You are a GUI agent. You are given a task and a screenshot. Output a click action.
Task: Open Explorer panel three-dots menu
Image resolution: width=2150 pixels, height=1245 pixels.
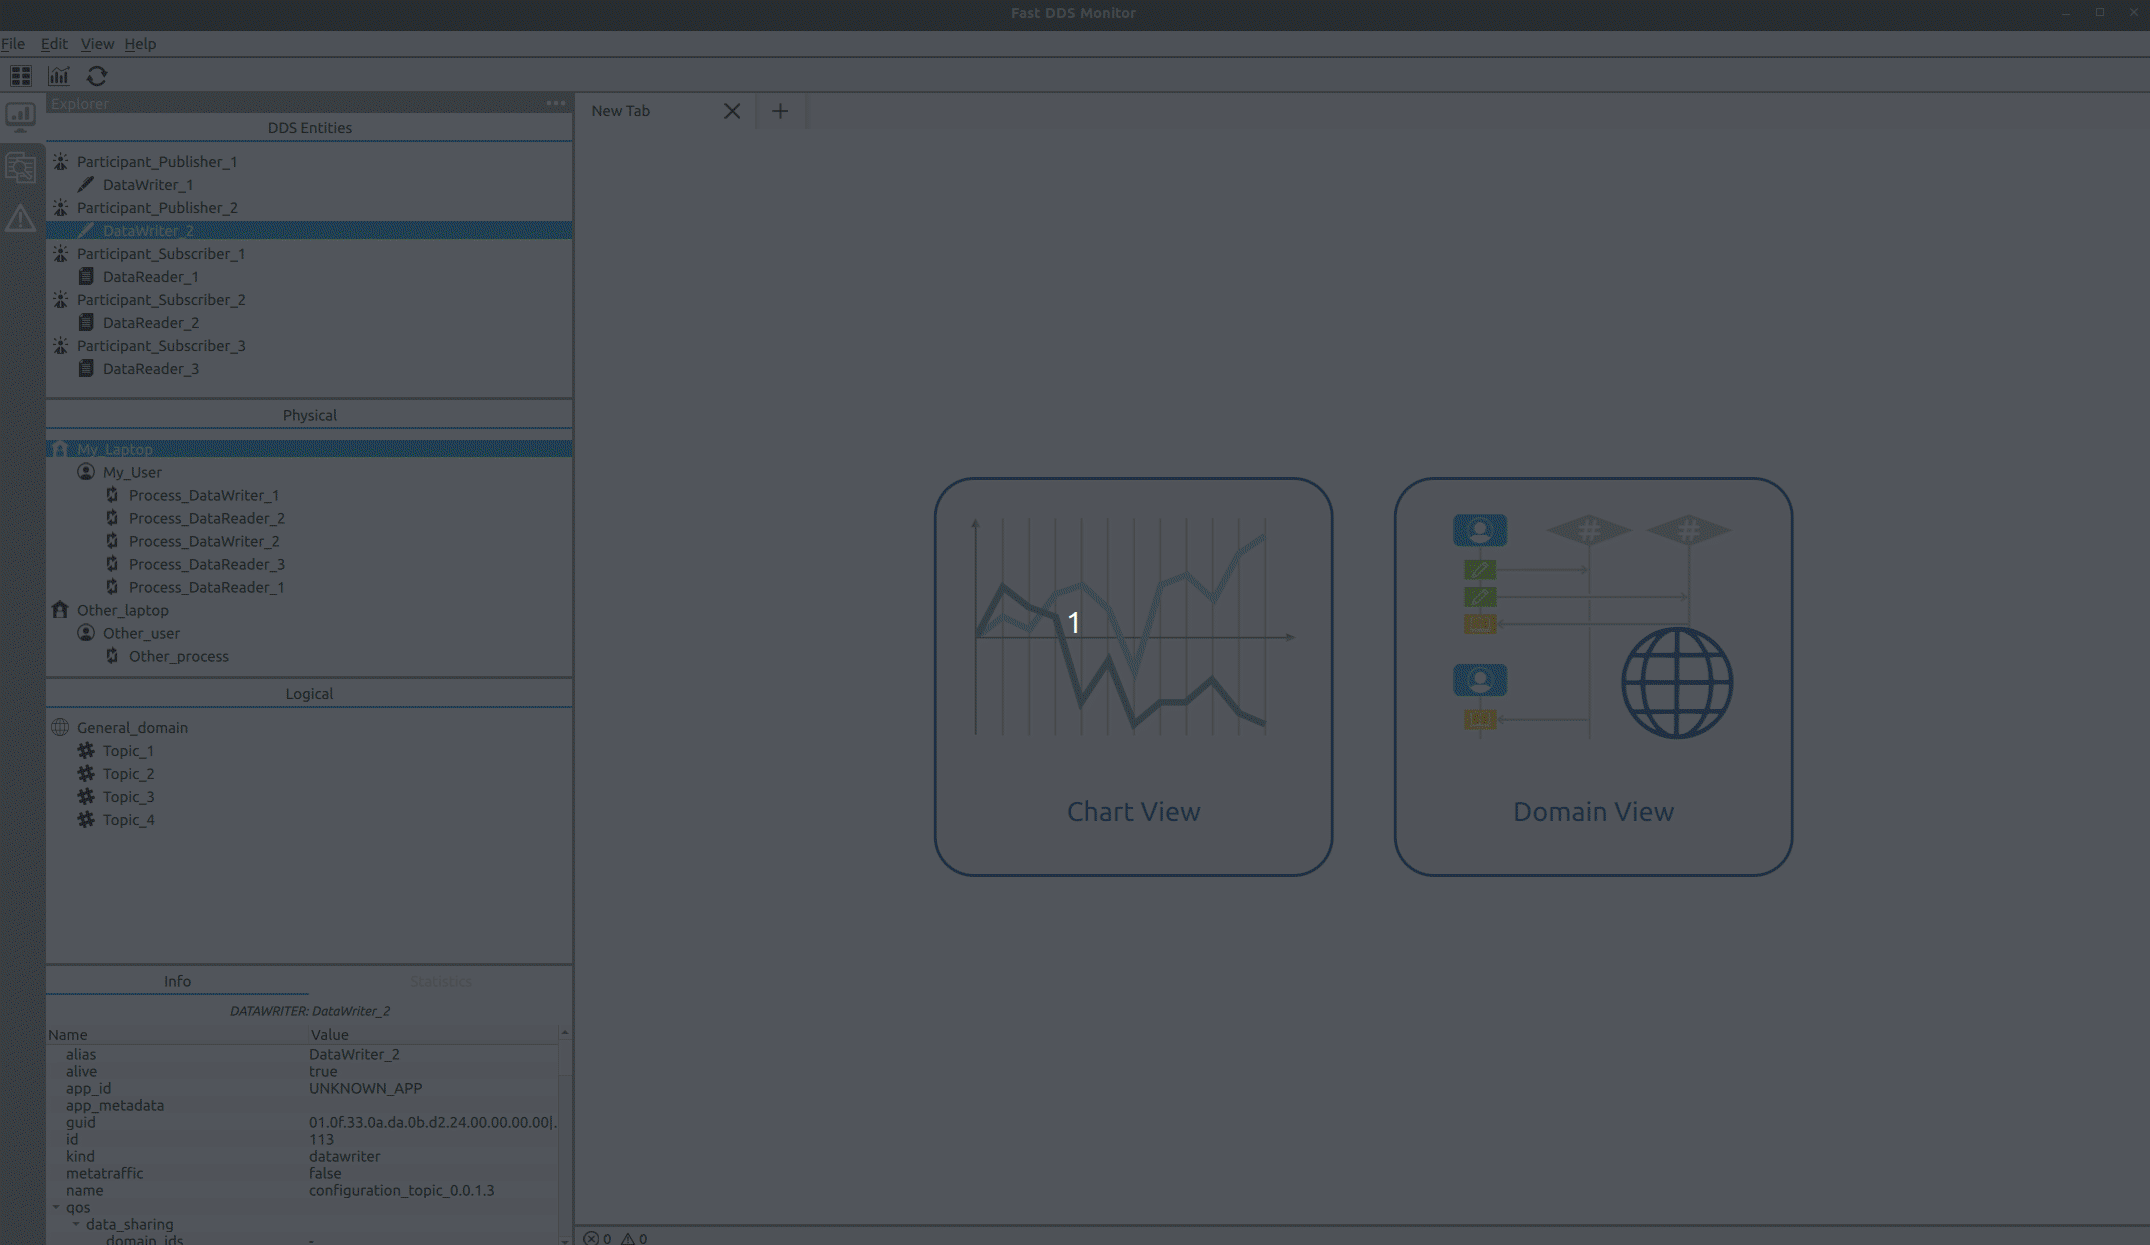pyautogui.click(x=556, y=103)
